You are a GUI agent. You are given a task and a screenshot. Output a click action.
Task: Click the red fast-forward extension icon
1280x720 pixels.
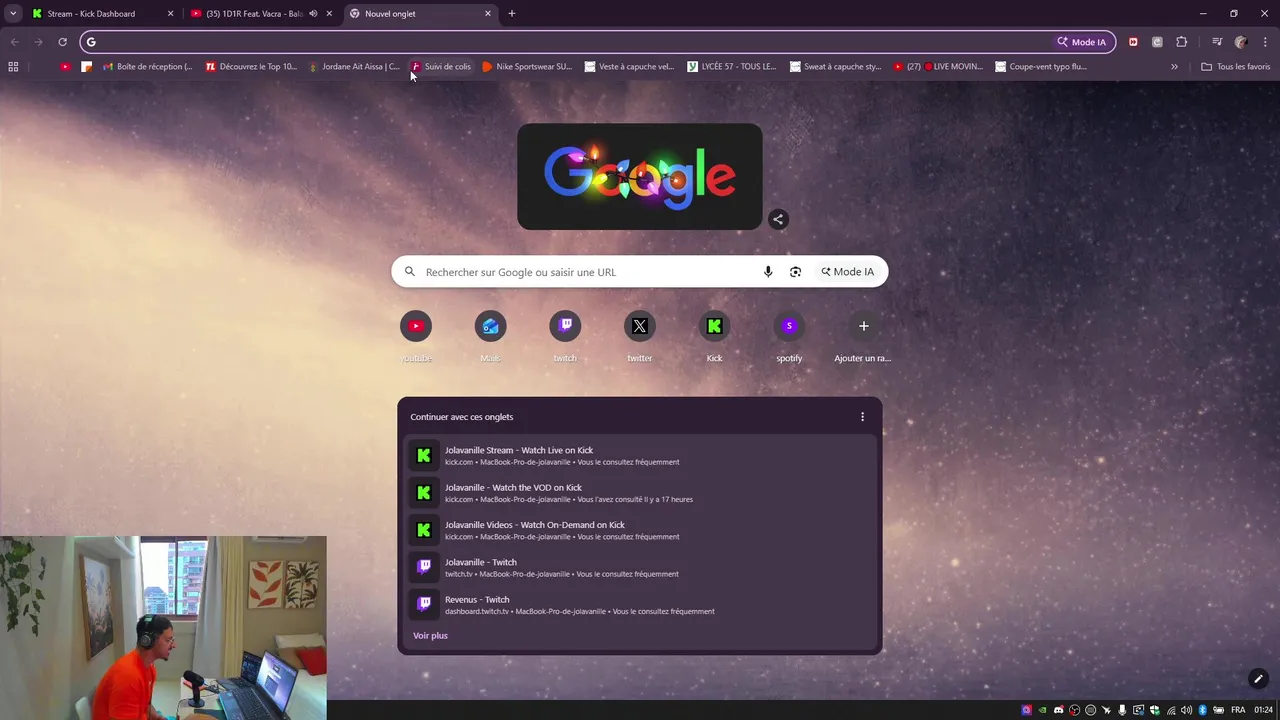click(1133, 42)
